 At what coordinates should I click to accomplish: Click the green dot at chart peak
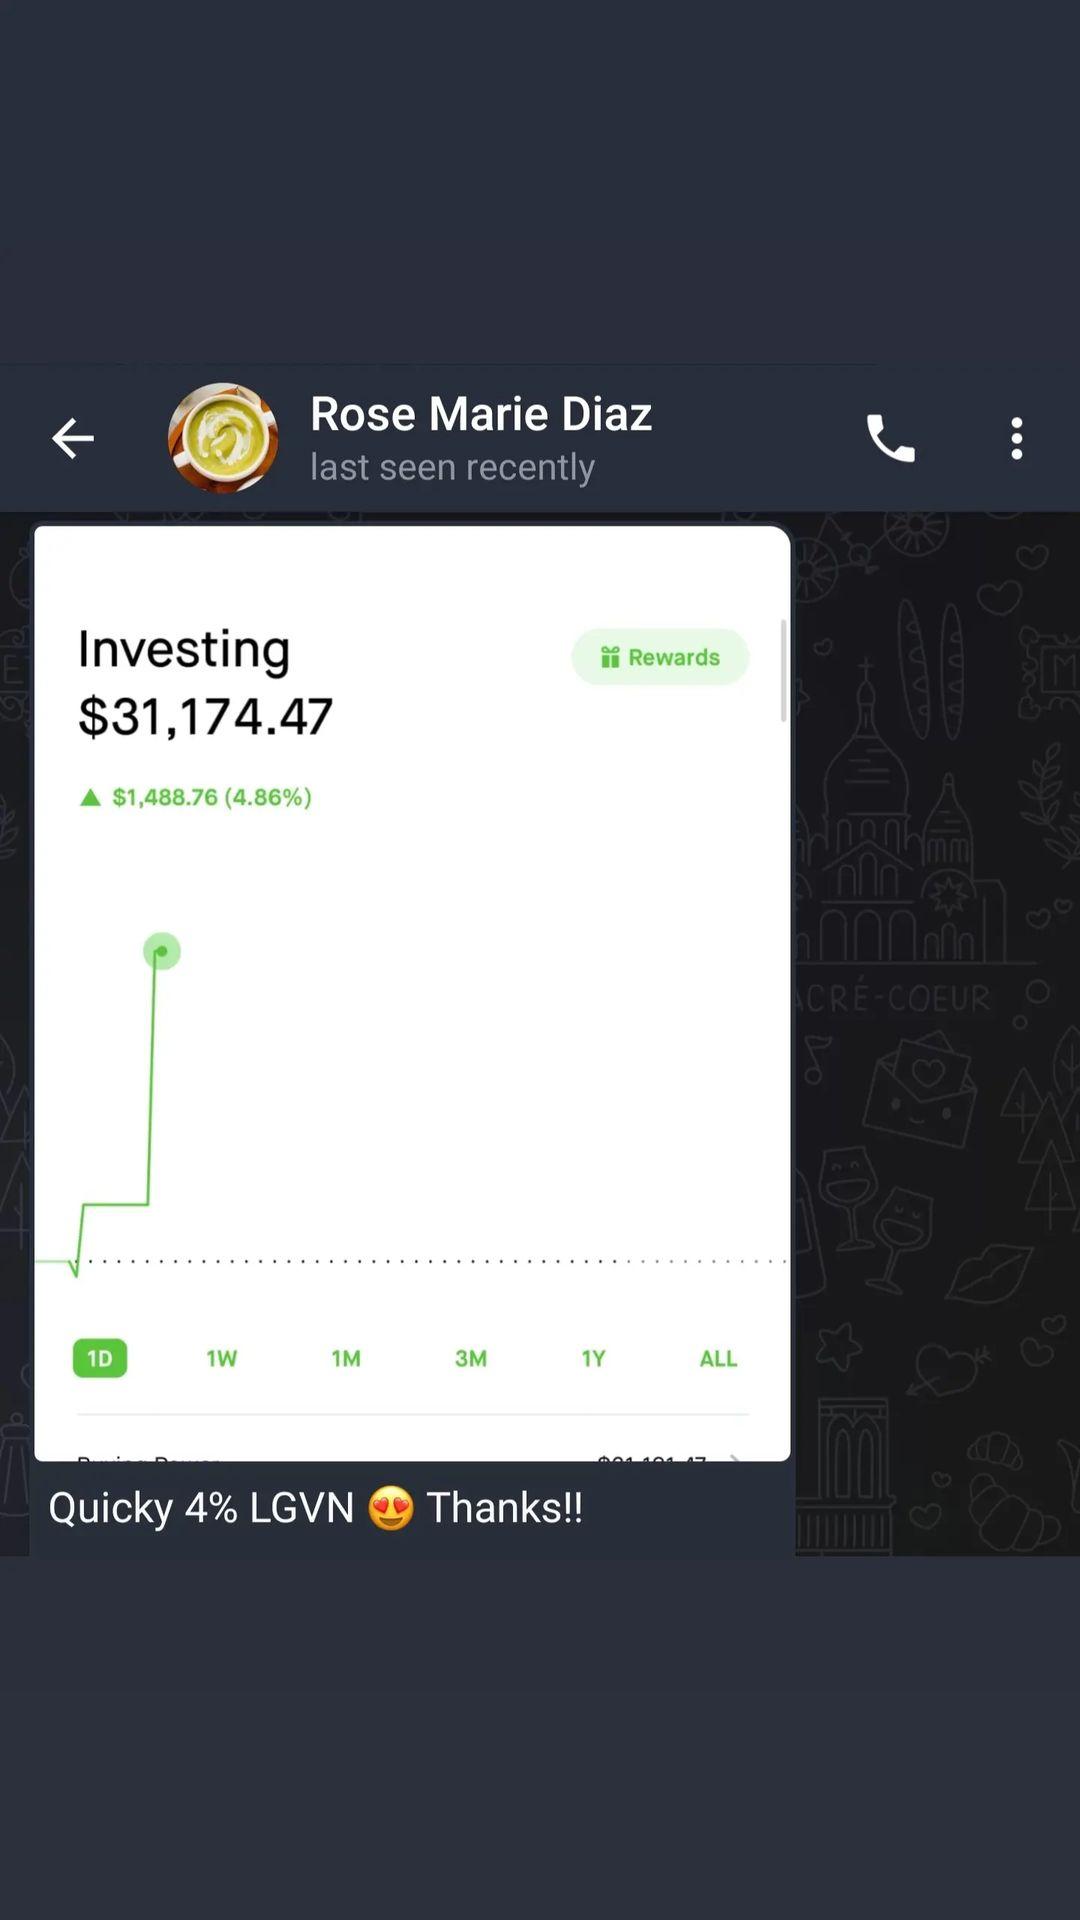coord(161,951)
